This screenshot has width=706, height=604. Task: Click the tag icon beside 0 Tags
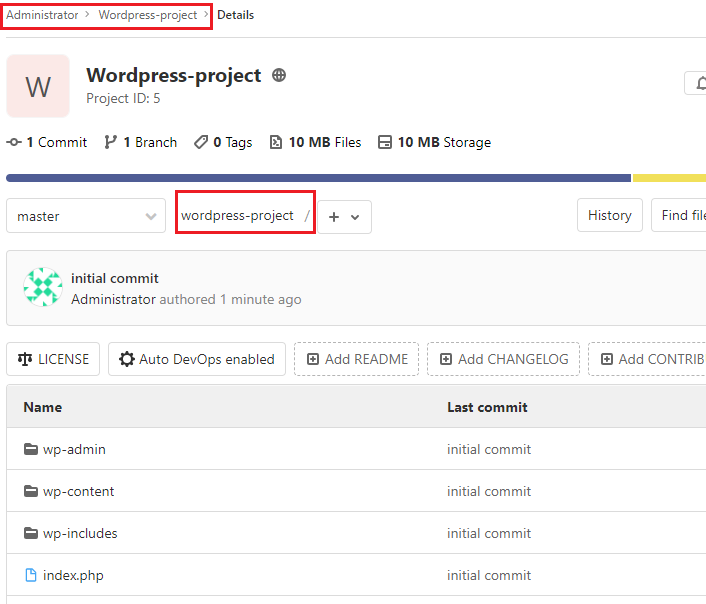[201, 142]
